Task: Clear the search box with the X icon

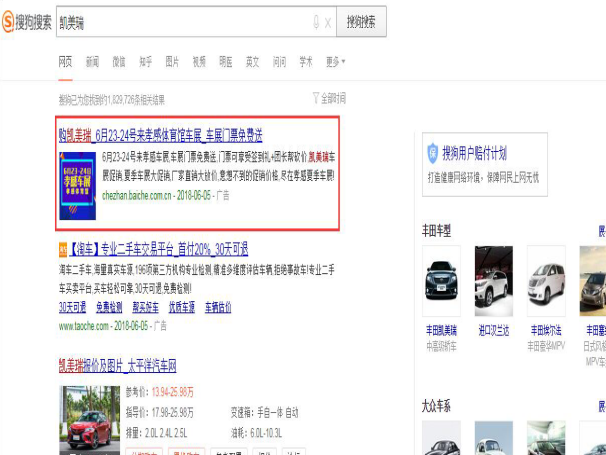Action: (328, 23)
